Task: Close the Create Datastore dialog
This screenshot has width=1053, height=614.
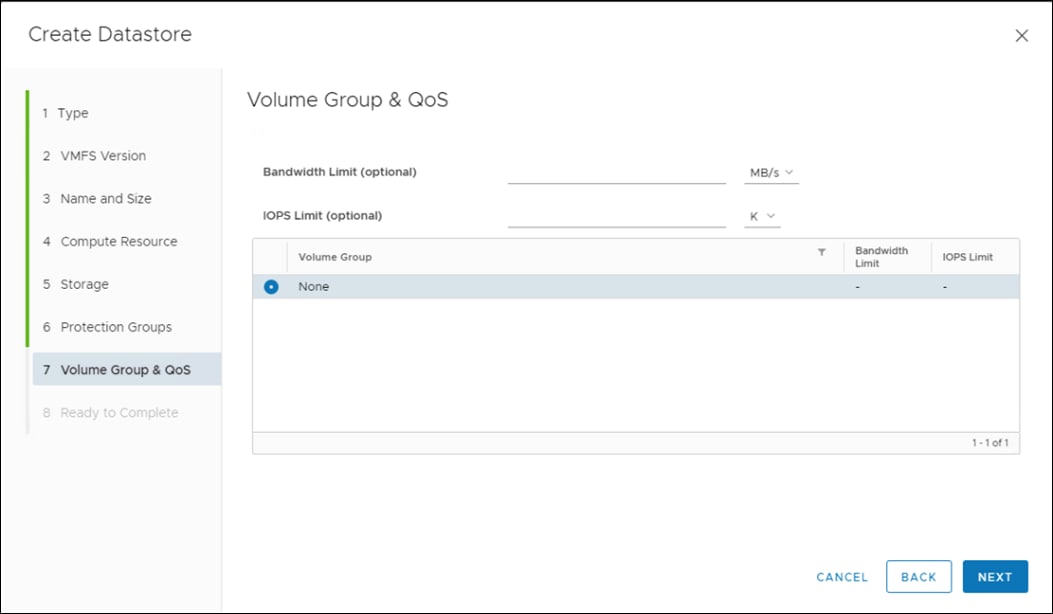Action: [x=1021, y=35]
